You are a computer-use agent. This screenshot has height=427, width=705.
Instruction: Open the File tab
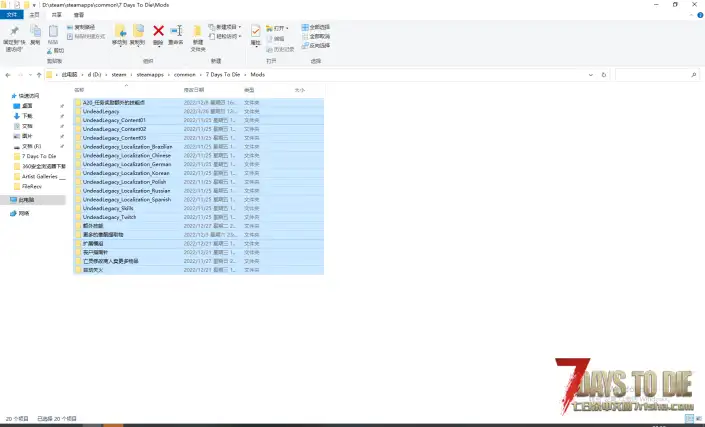pyautogui.click(x=14, y=15)
